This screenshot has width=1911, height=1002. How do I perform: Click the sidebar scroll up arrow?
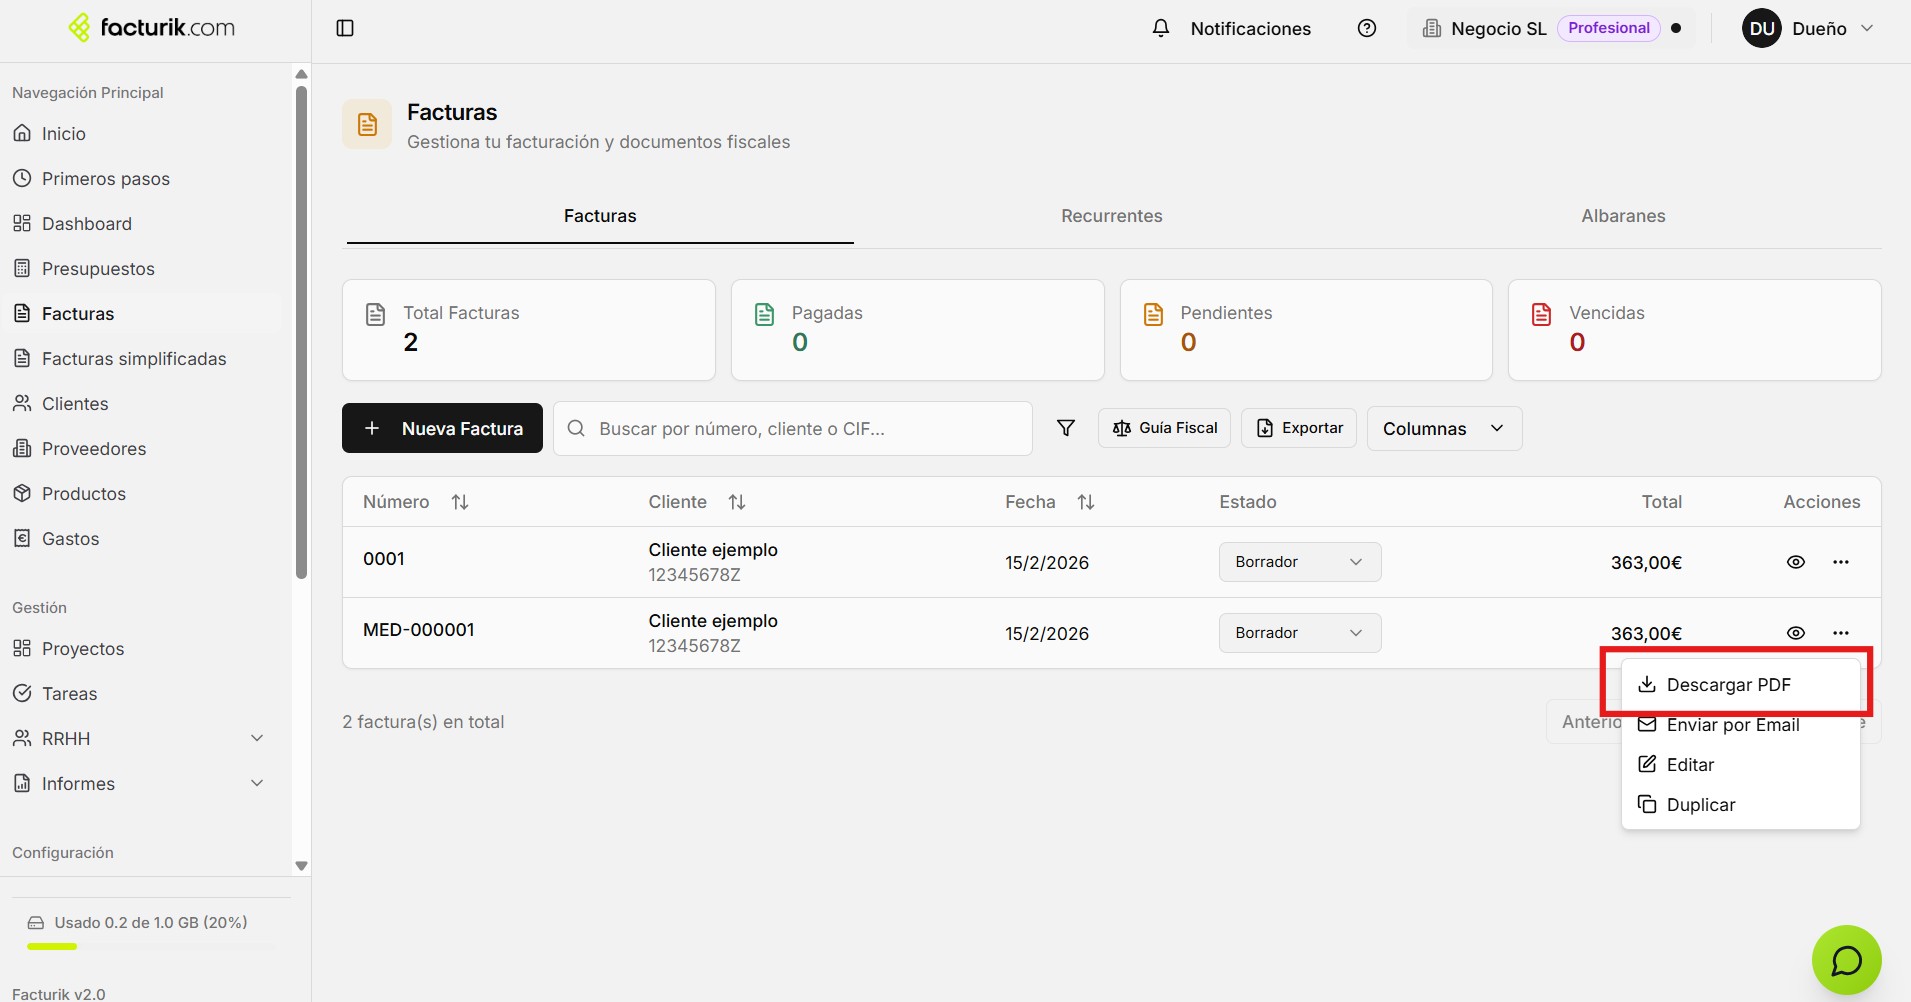click(301, 74)
